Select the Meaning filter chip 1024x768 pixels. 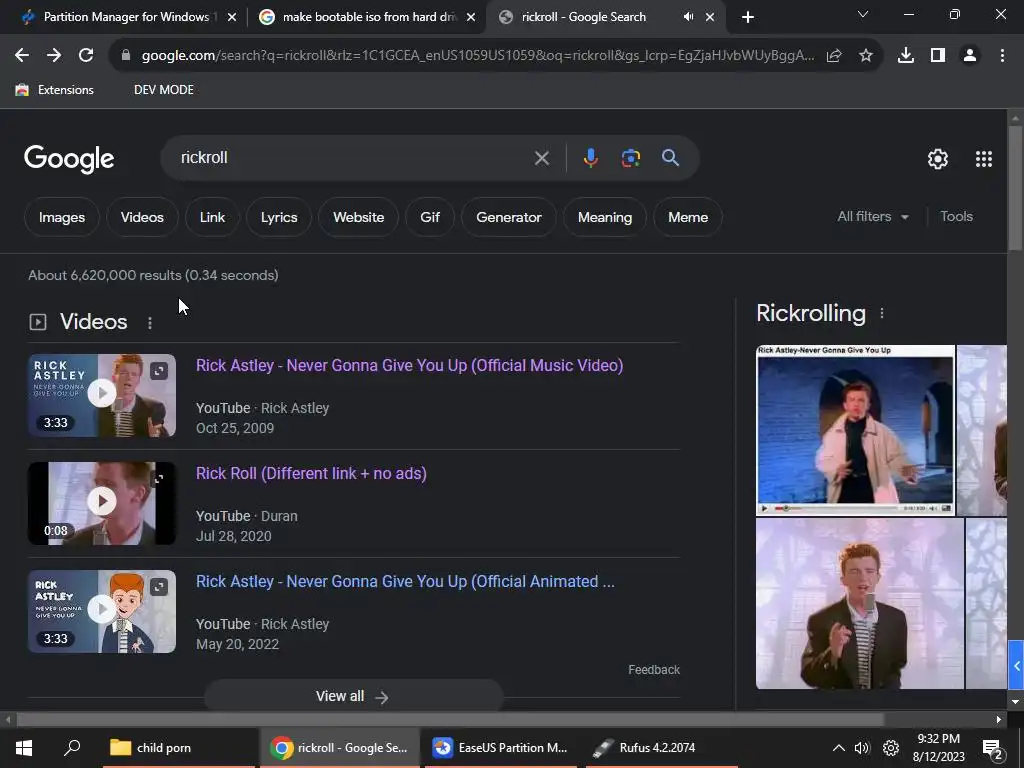pyautogui.click(x=605, y=217)
